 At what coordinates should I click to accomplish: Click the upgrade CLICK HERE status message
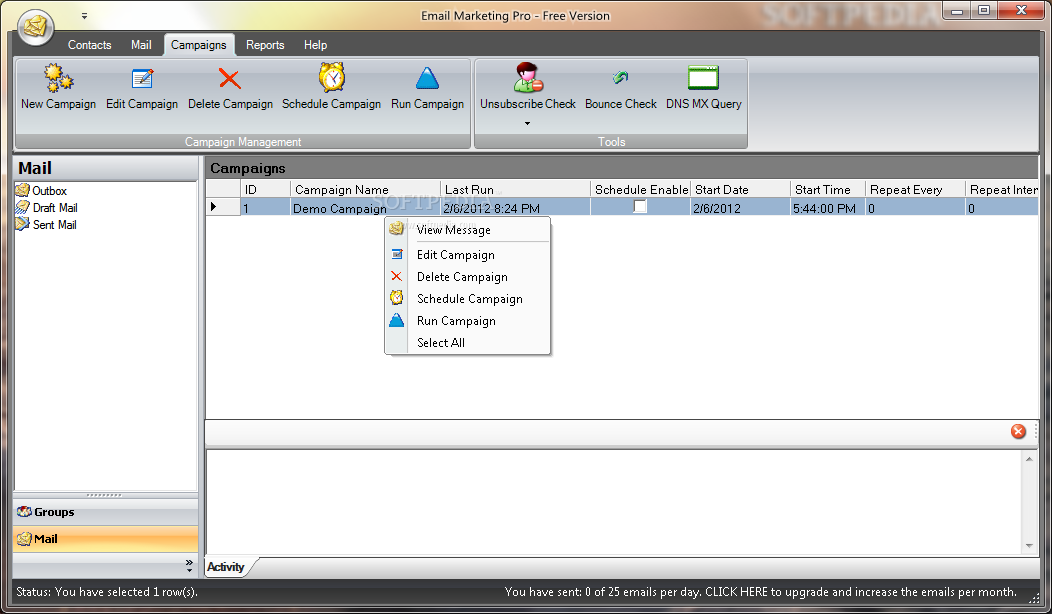click(x=760, y=592)
